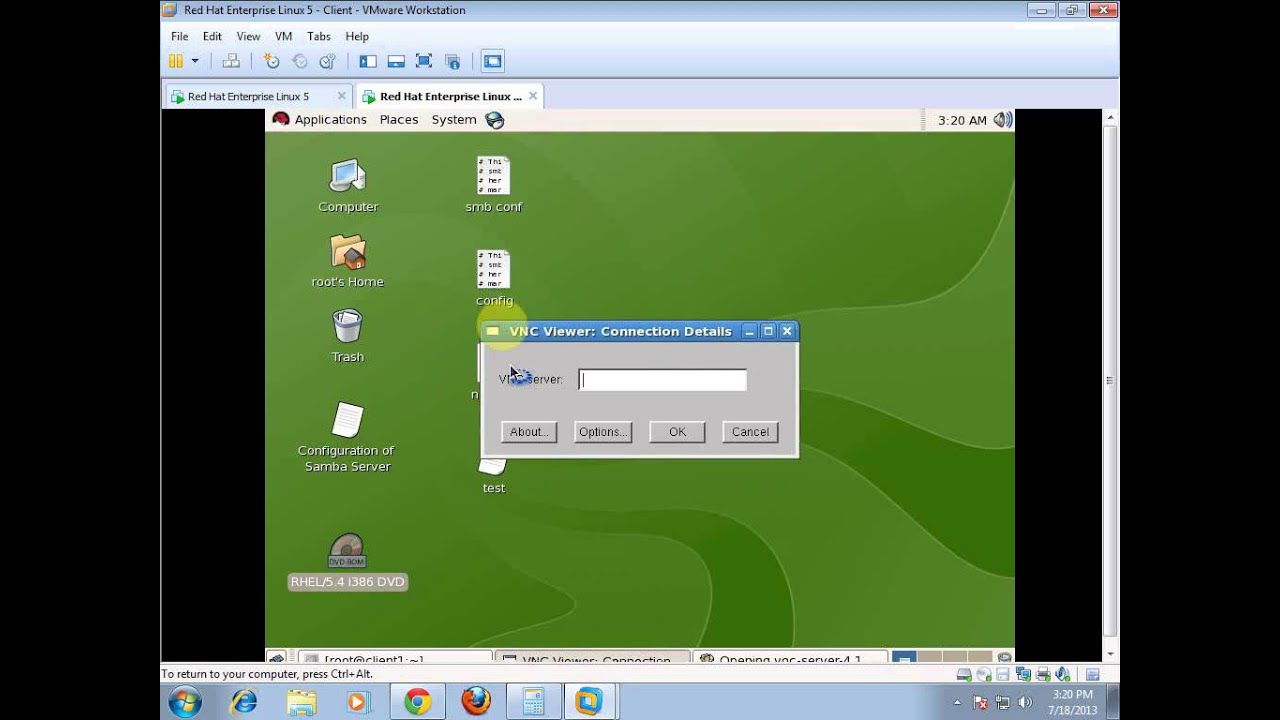The height and width of the screenshot is (720, 1280).
Task: Click Cancel in VNC Viewer dialog
Action: (x=750, y=432)
